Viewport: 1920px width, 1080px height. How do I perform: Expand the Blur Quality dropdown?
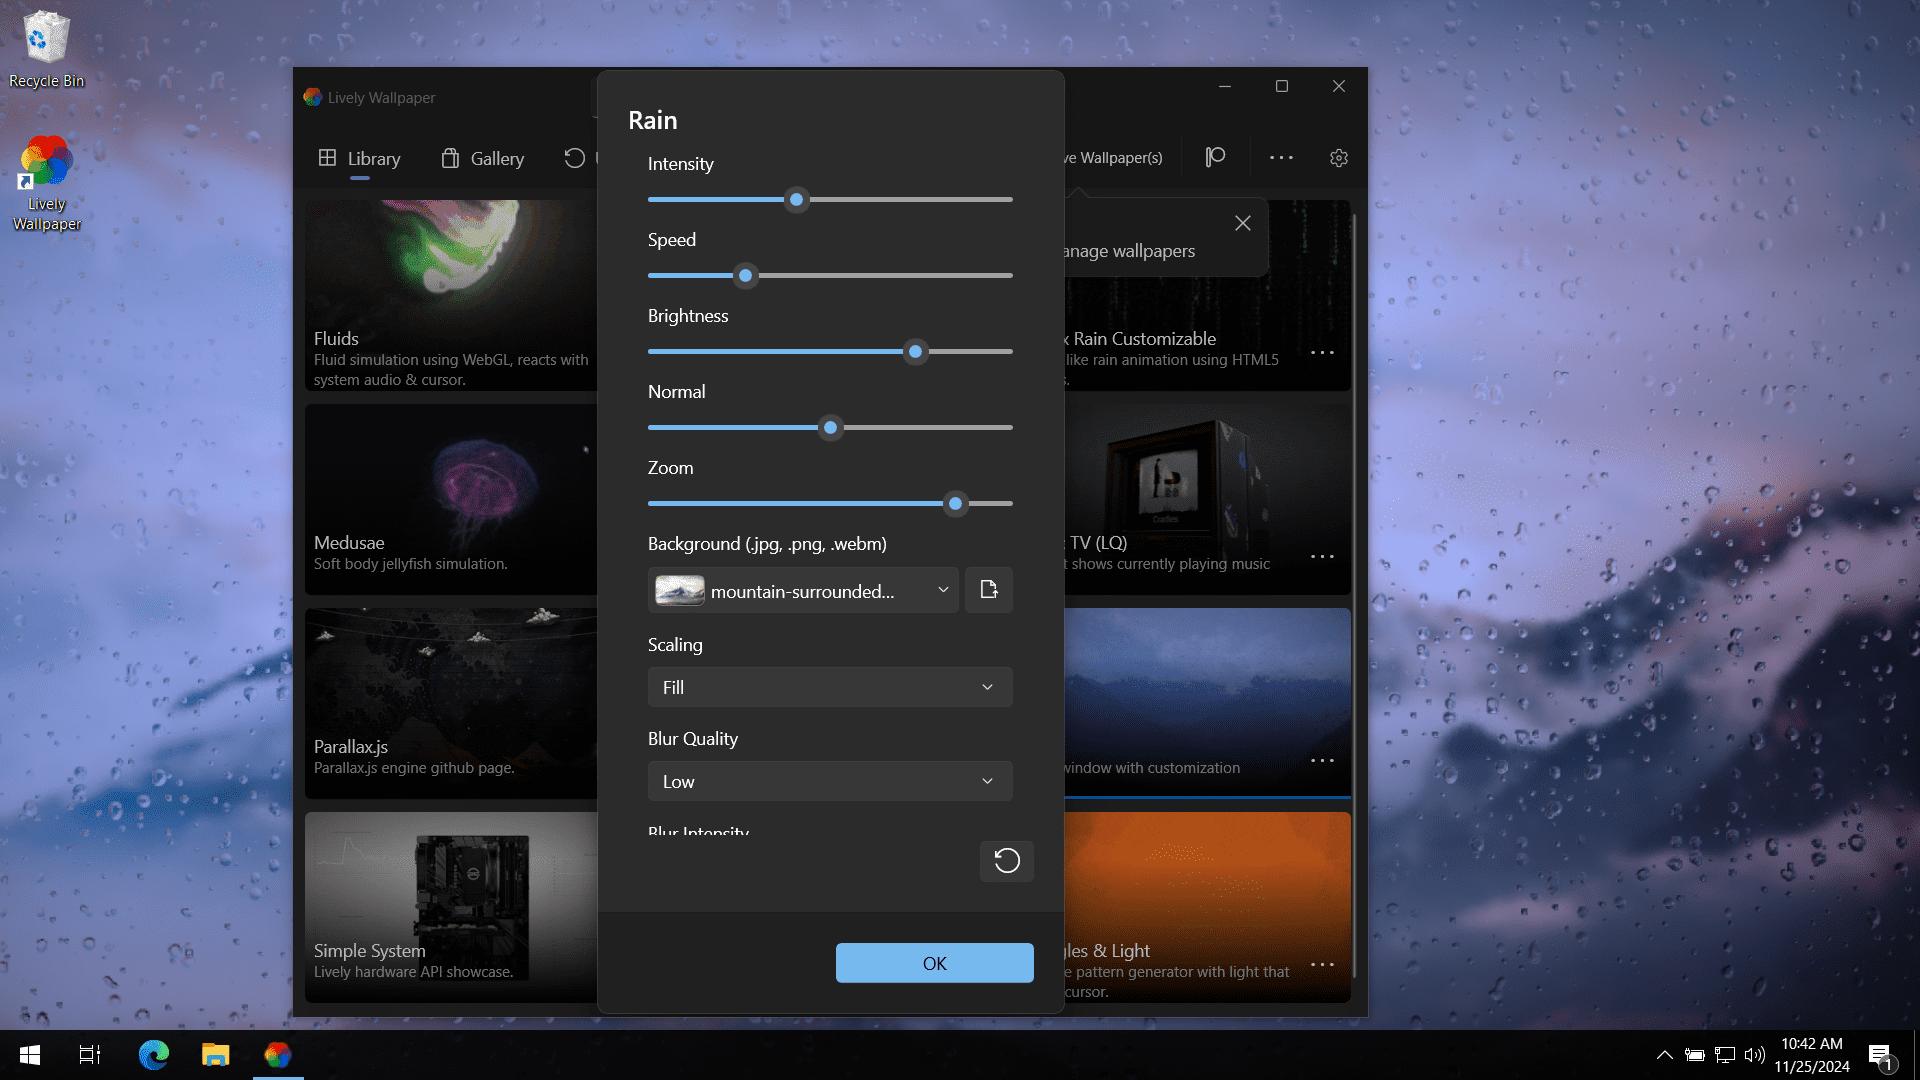pos(829,782)
